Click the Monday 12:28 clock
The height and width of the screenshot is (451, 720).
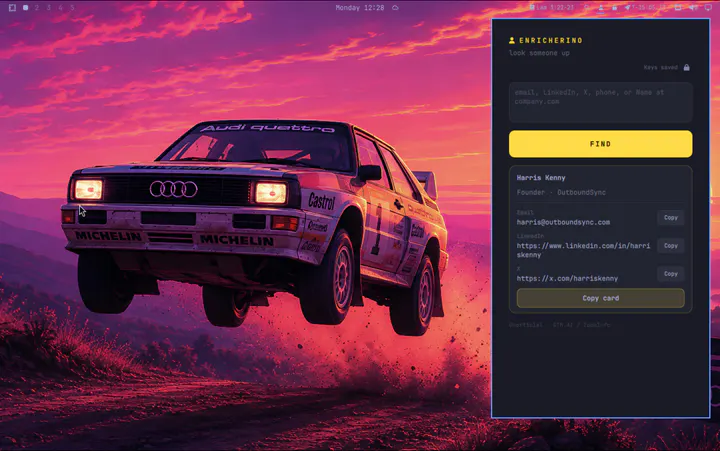360,8
